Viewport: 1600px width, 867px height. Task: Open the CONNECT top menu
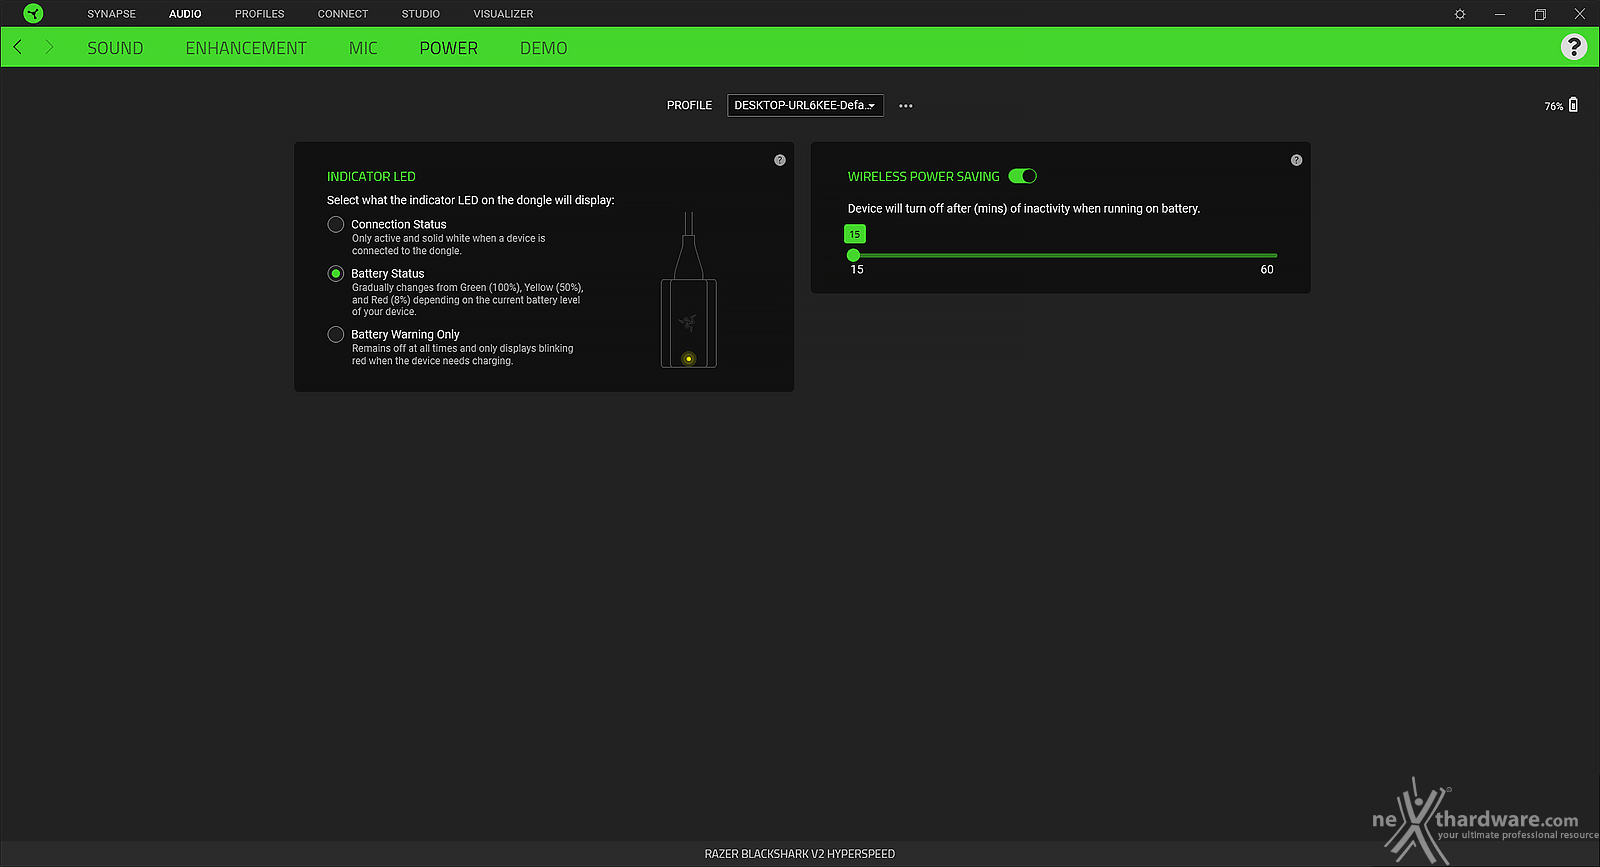[343, 14]
